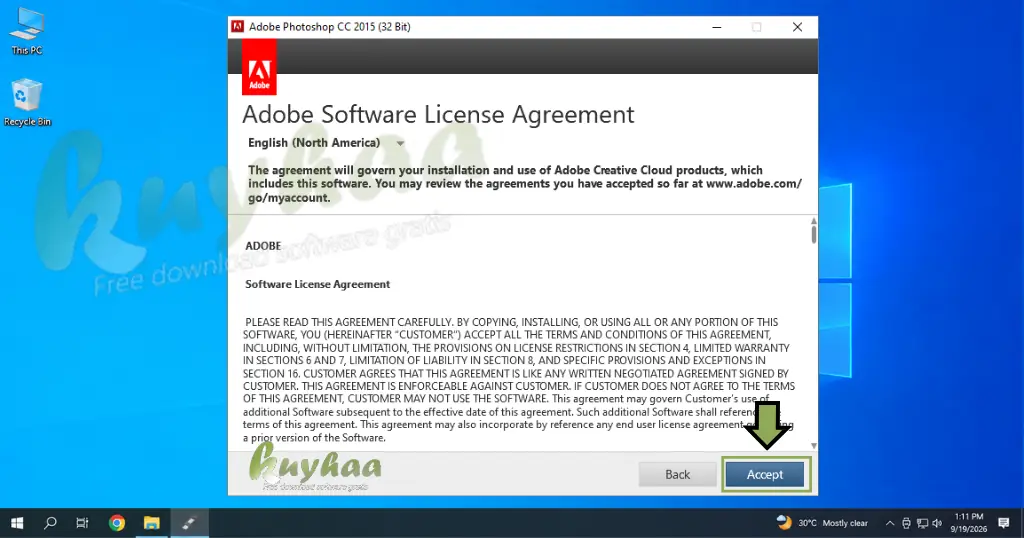Click the 'Software License Agreement' subheading
Image resolution: width=1024 pixels, height=538 pixels.
coord(317,284)
